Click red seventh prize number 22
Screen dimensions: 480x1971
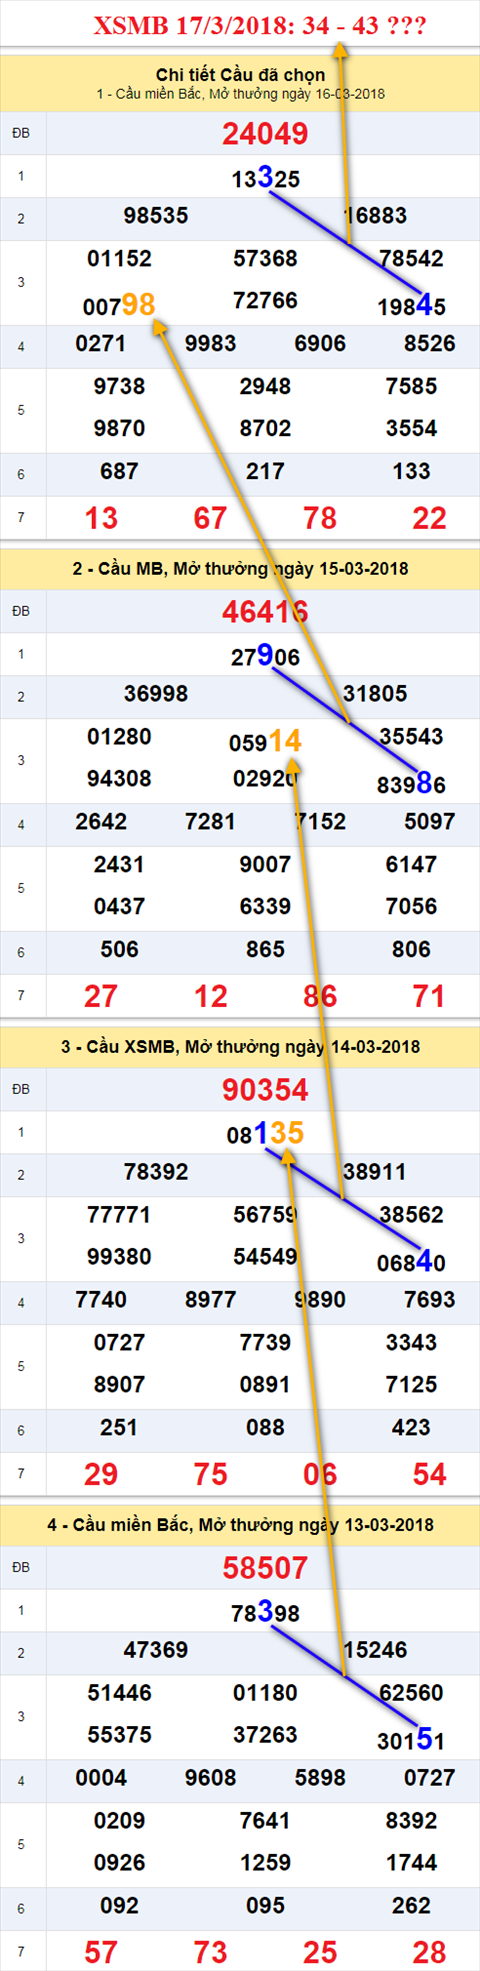pos(429,518)
